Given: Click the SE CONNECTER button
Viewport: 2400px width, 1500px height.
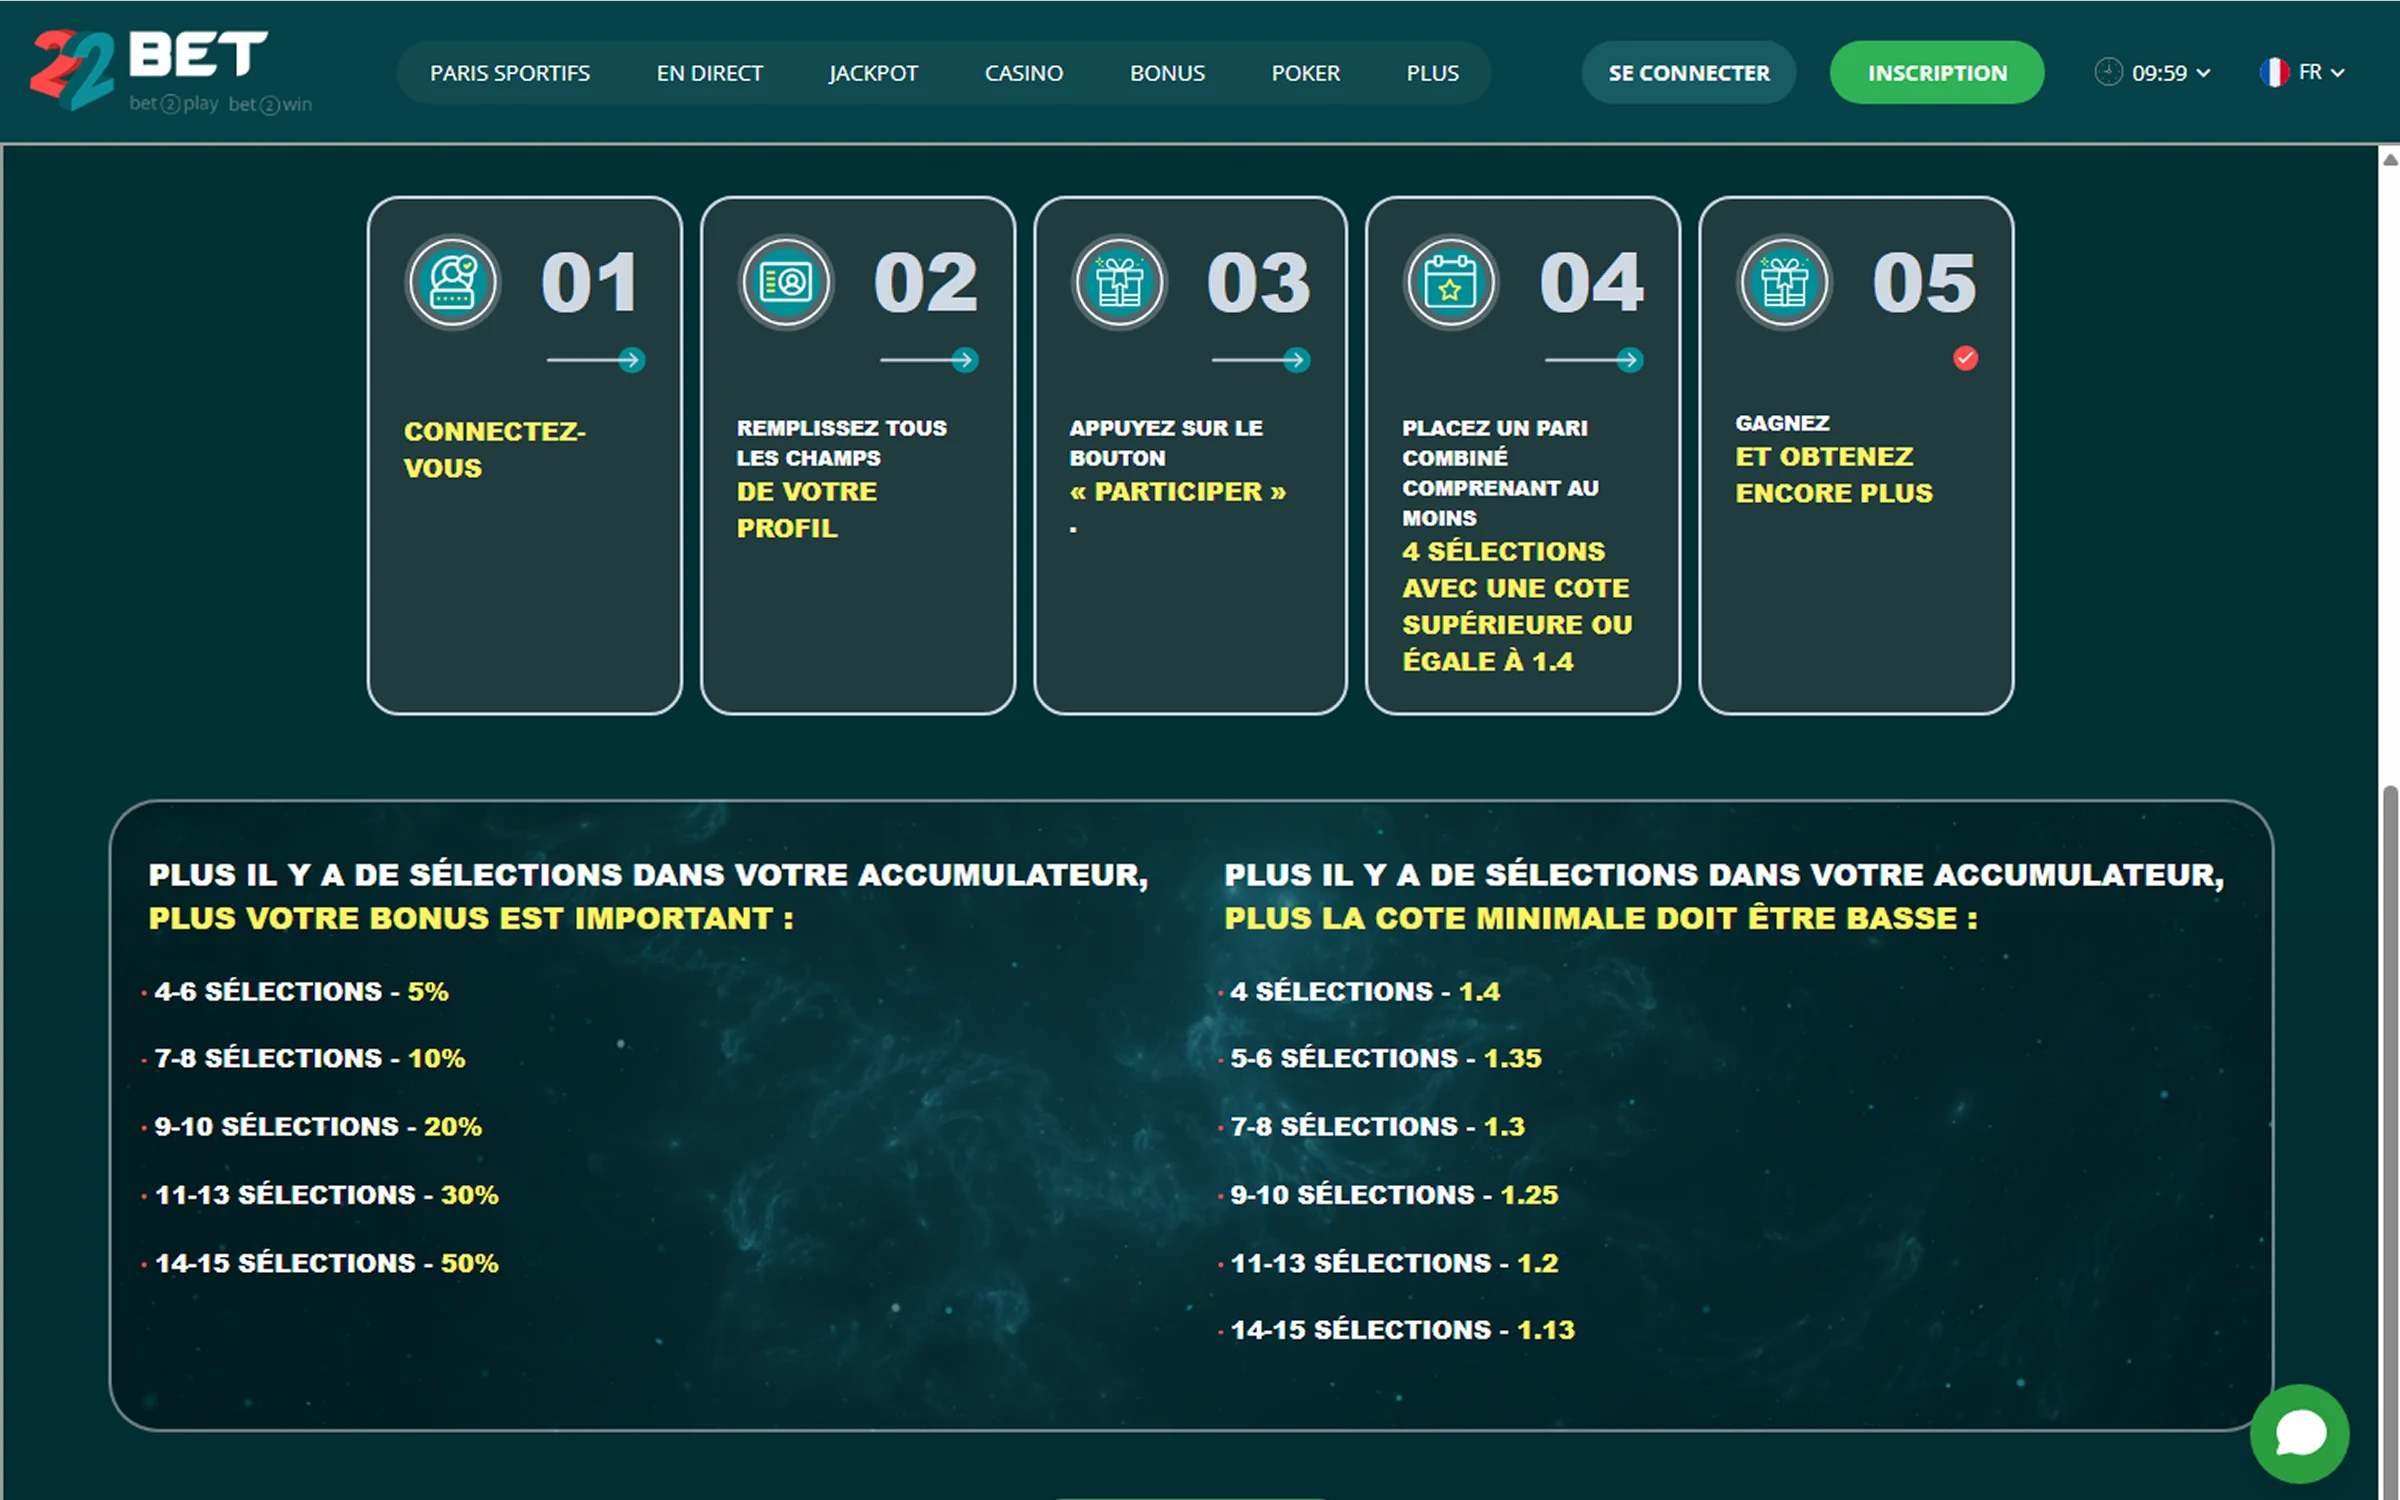Looking at the screenshot, I should pyautogui.click(x=1688, y=72).
